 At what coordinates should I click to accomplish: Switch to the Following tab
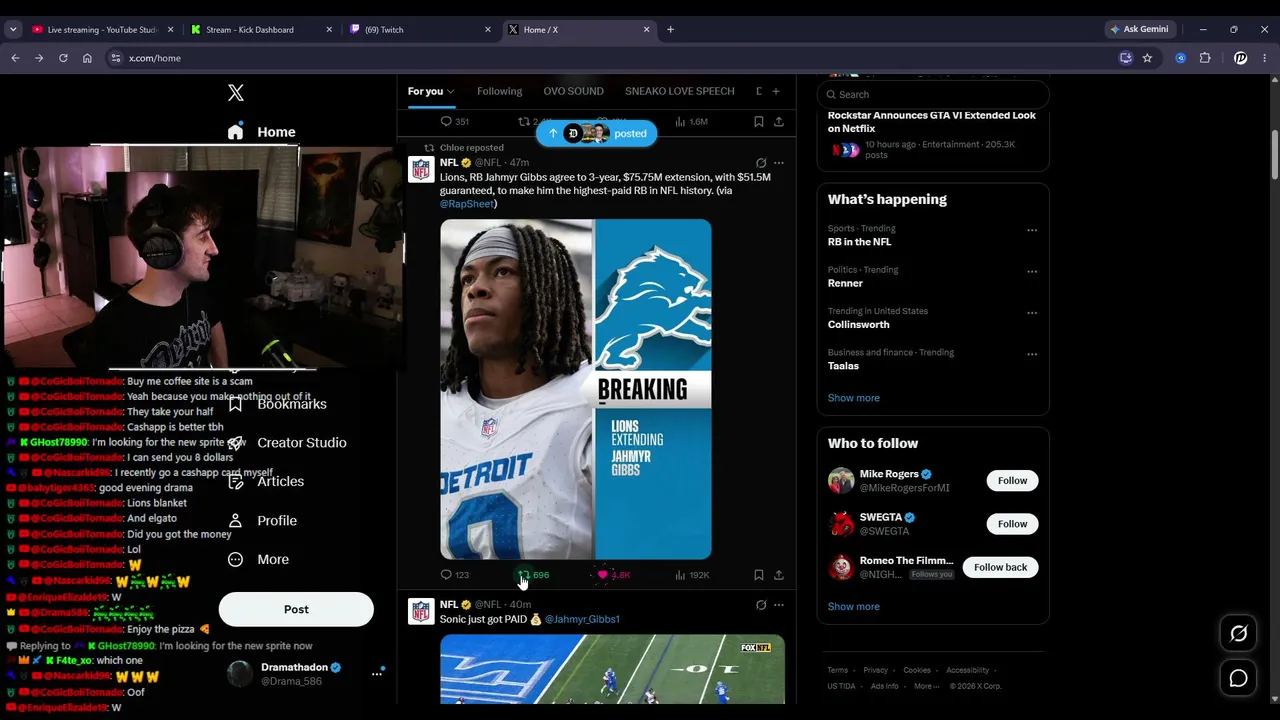[x=499, y=91]
